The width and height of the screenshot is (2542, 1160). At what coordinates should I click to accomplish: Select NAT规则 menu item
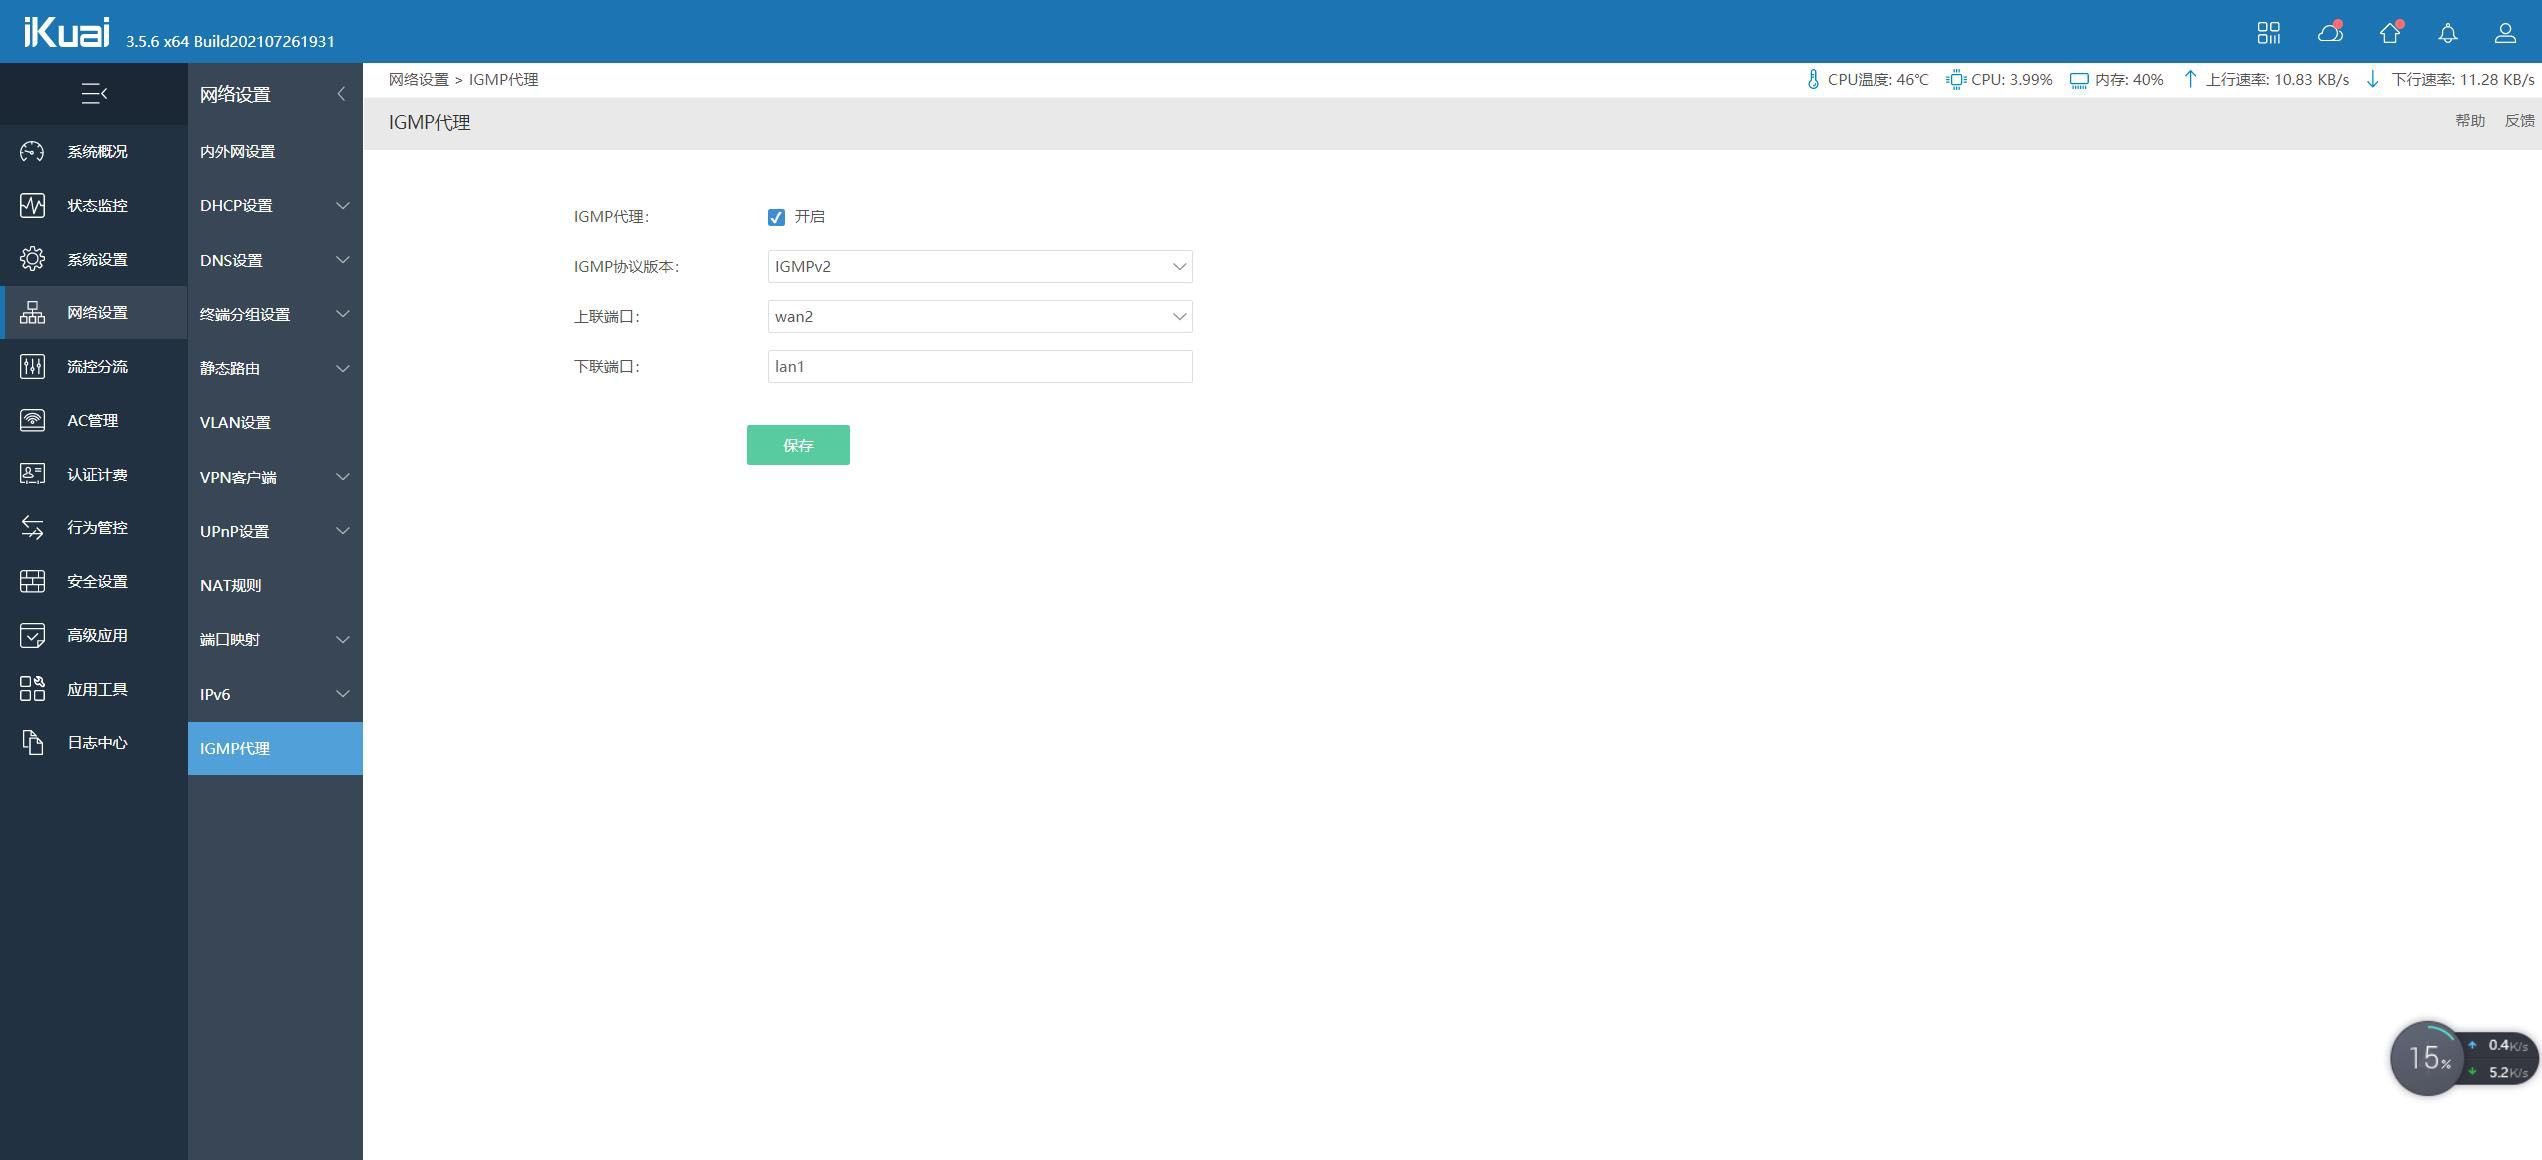[x=231, y=585]
